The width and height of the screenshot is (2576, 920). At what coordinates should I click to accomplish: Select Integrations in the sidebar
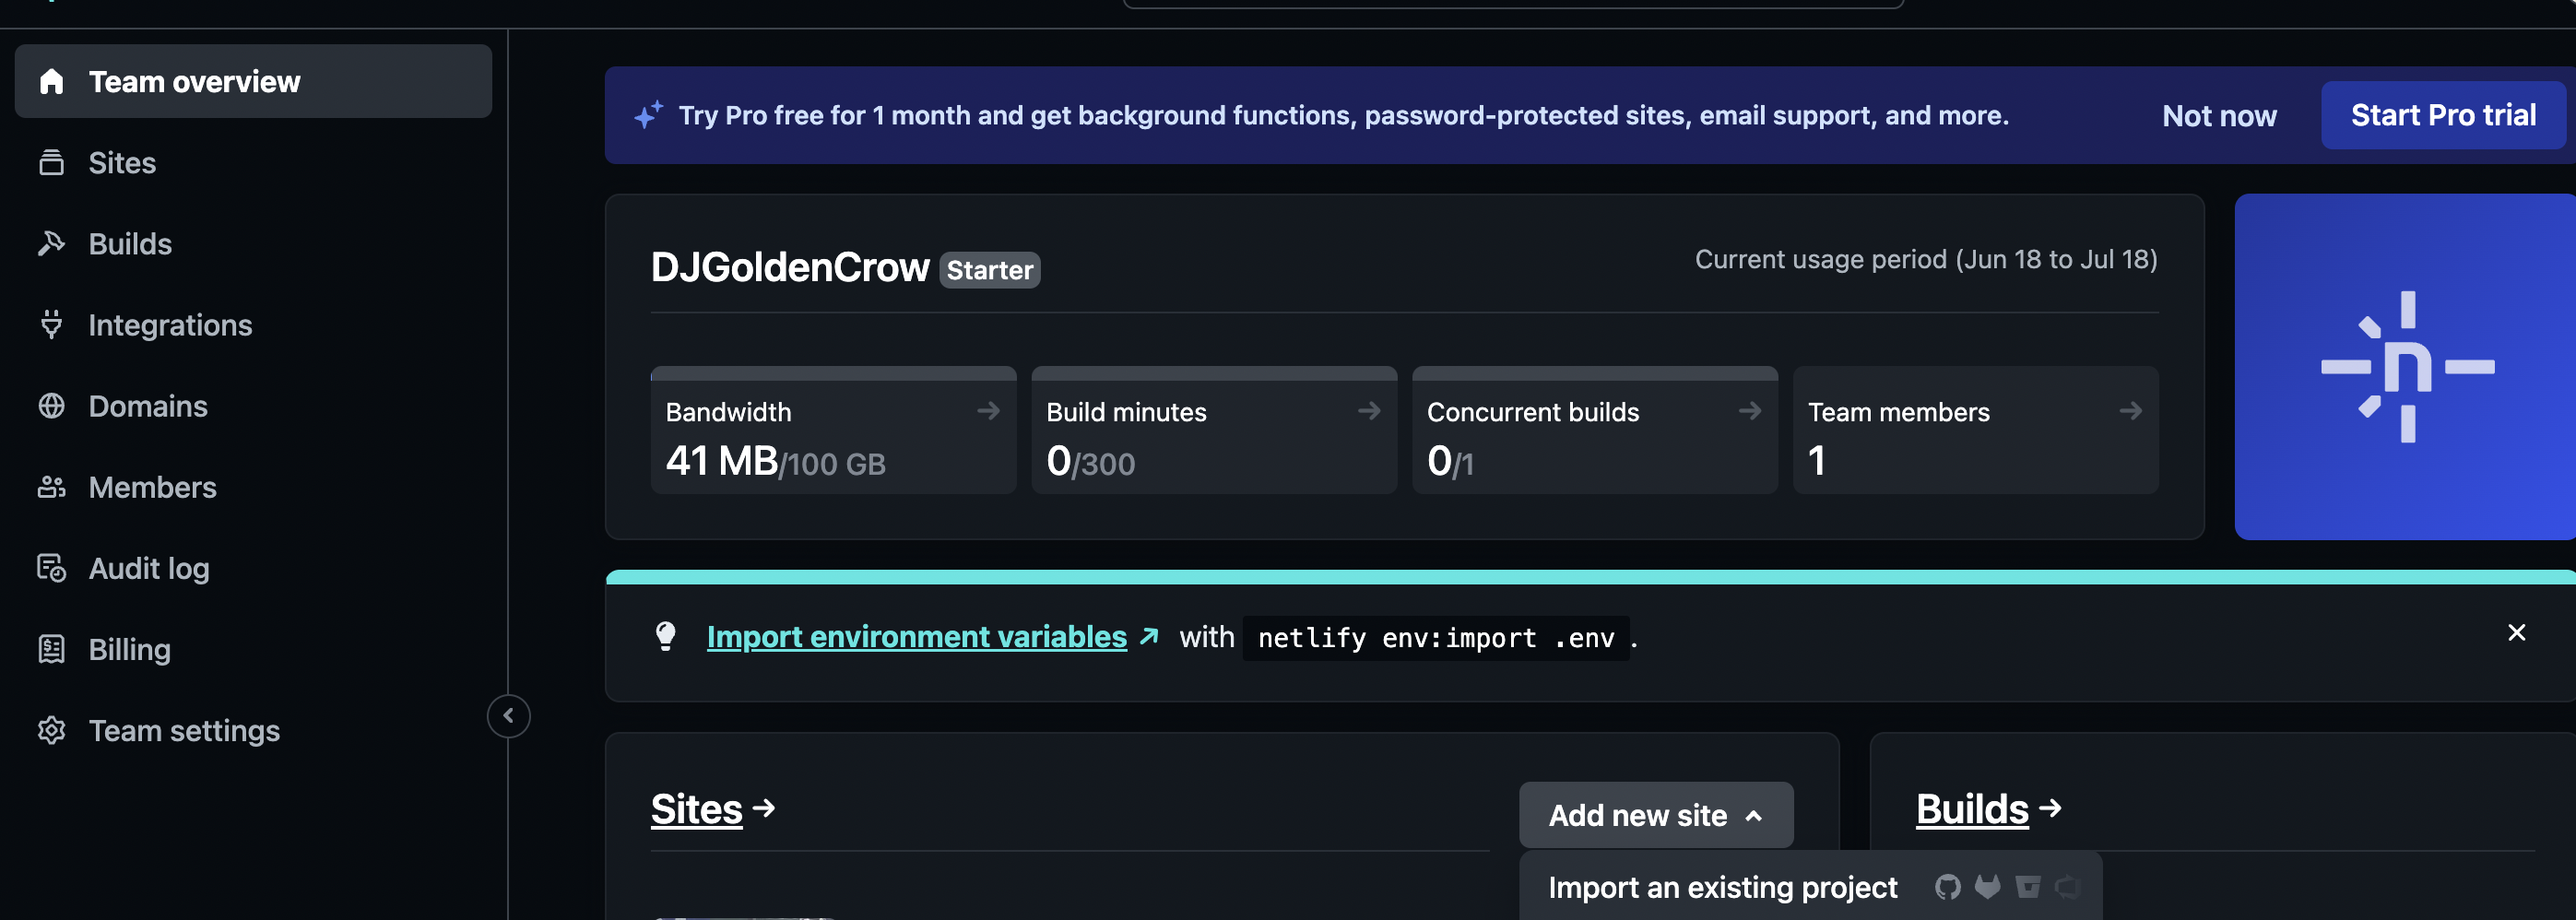pos(253,324)
